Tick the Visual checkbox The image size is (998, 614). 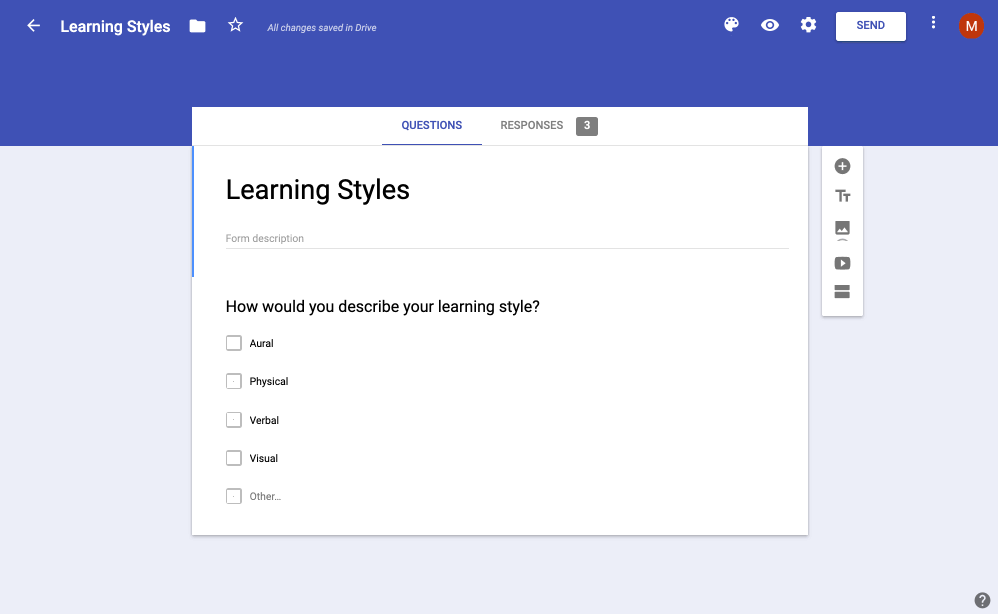coord(234,458)
